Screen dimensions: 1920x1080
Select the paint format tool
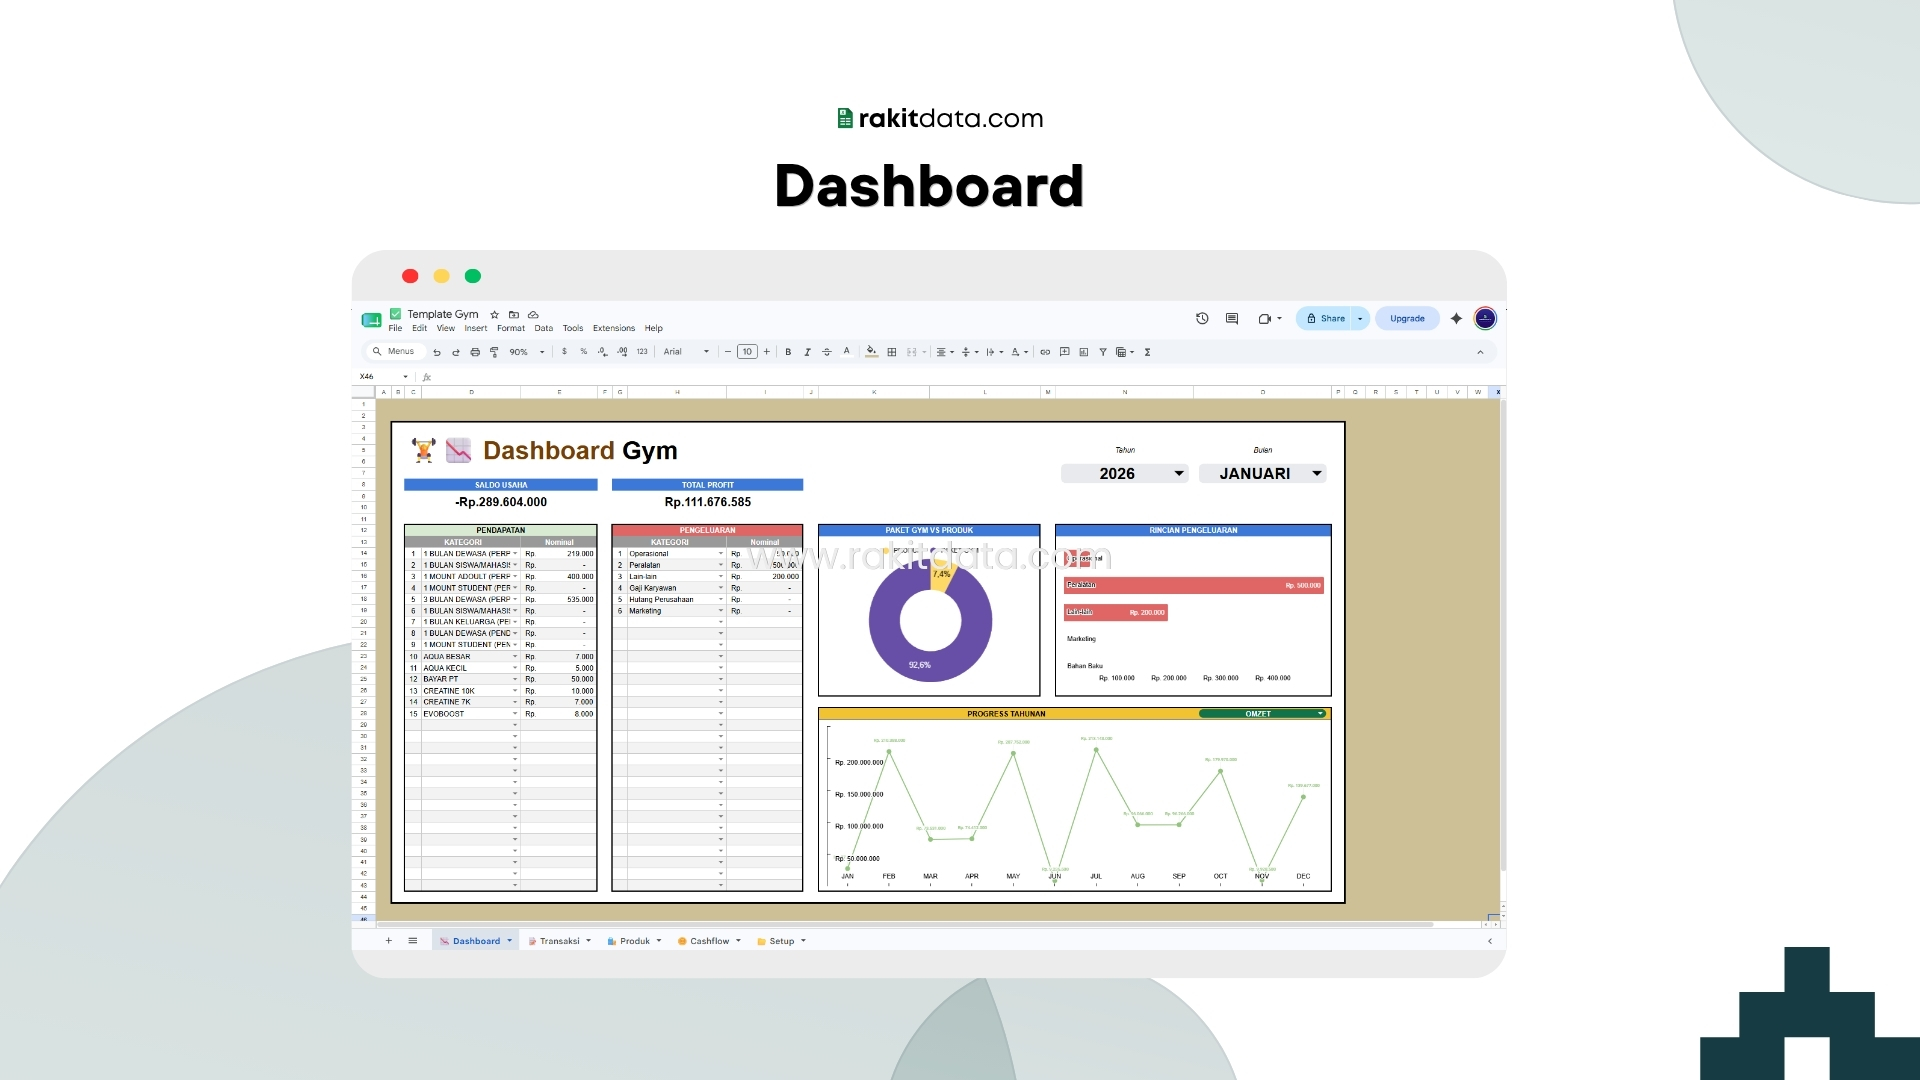(494, 352)
